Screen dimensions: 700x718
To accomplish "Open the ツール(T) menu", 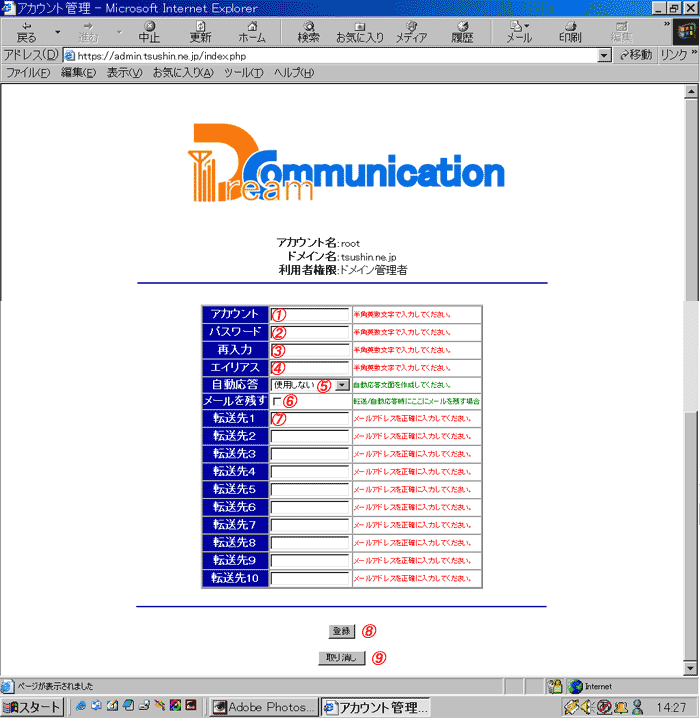I will pos(243,73).
